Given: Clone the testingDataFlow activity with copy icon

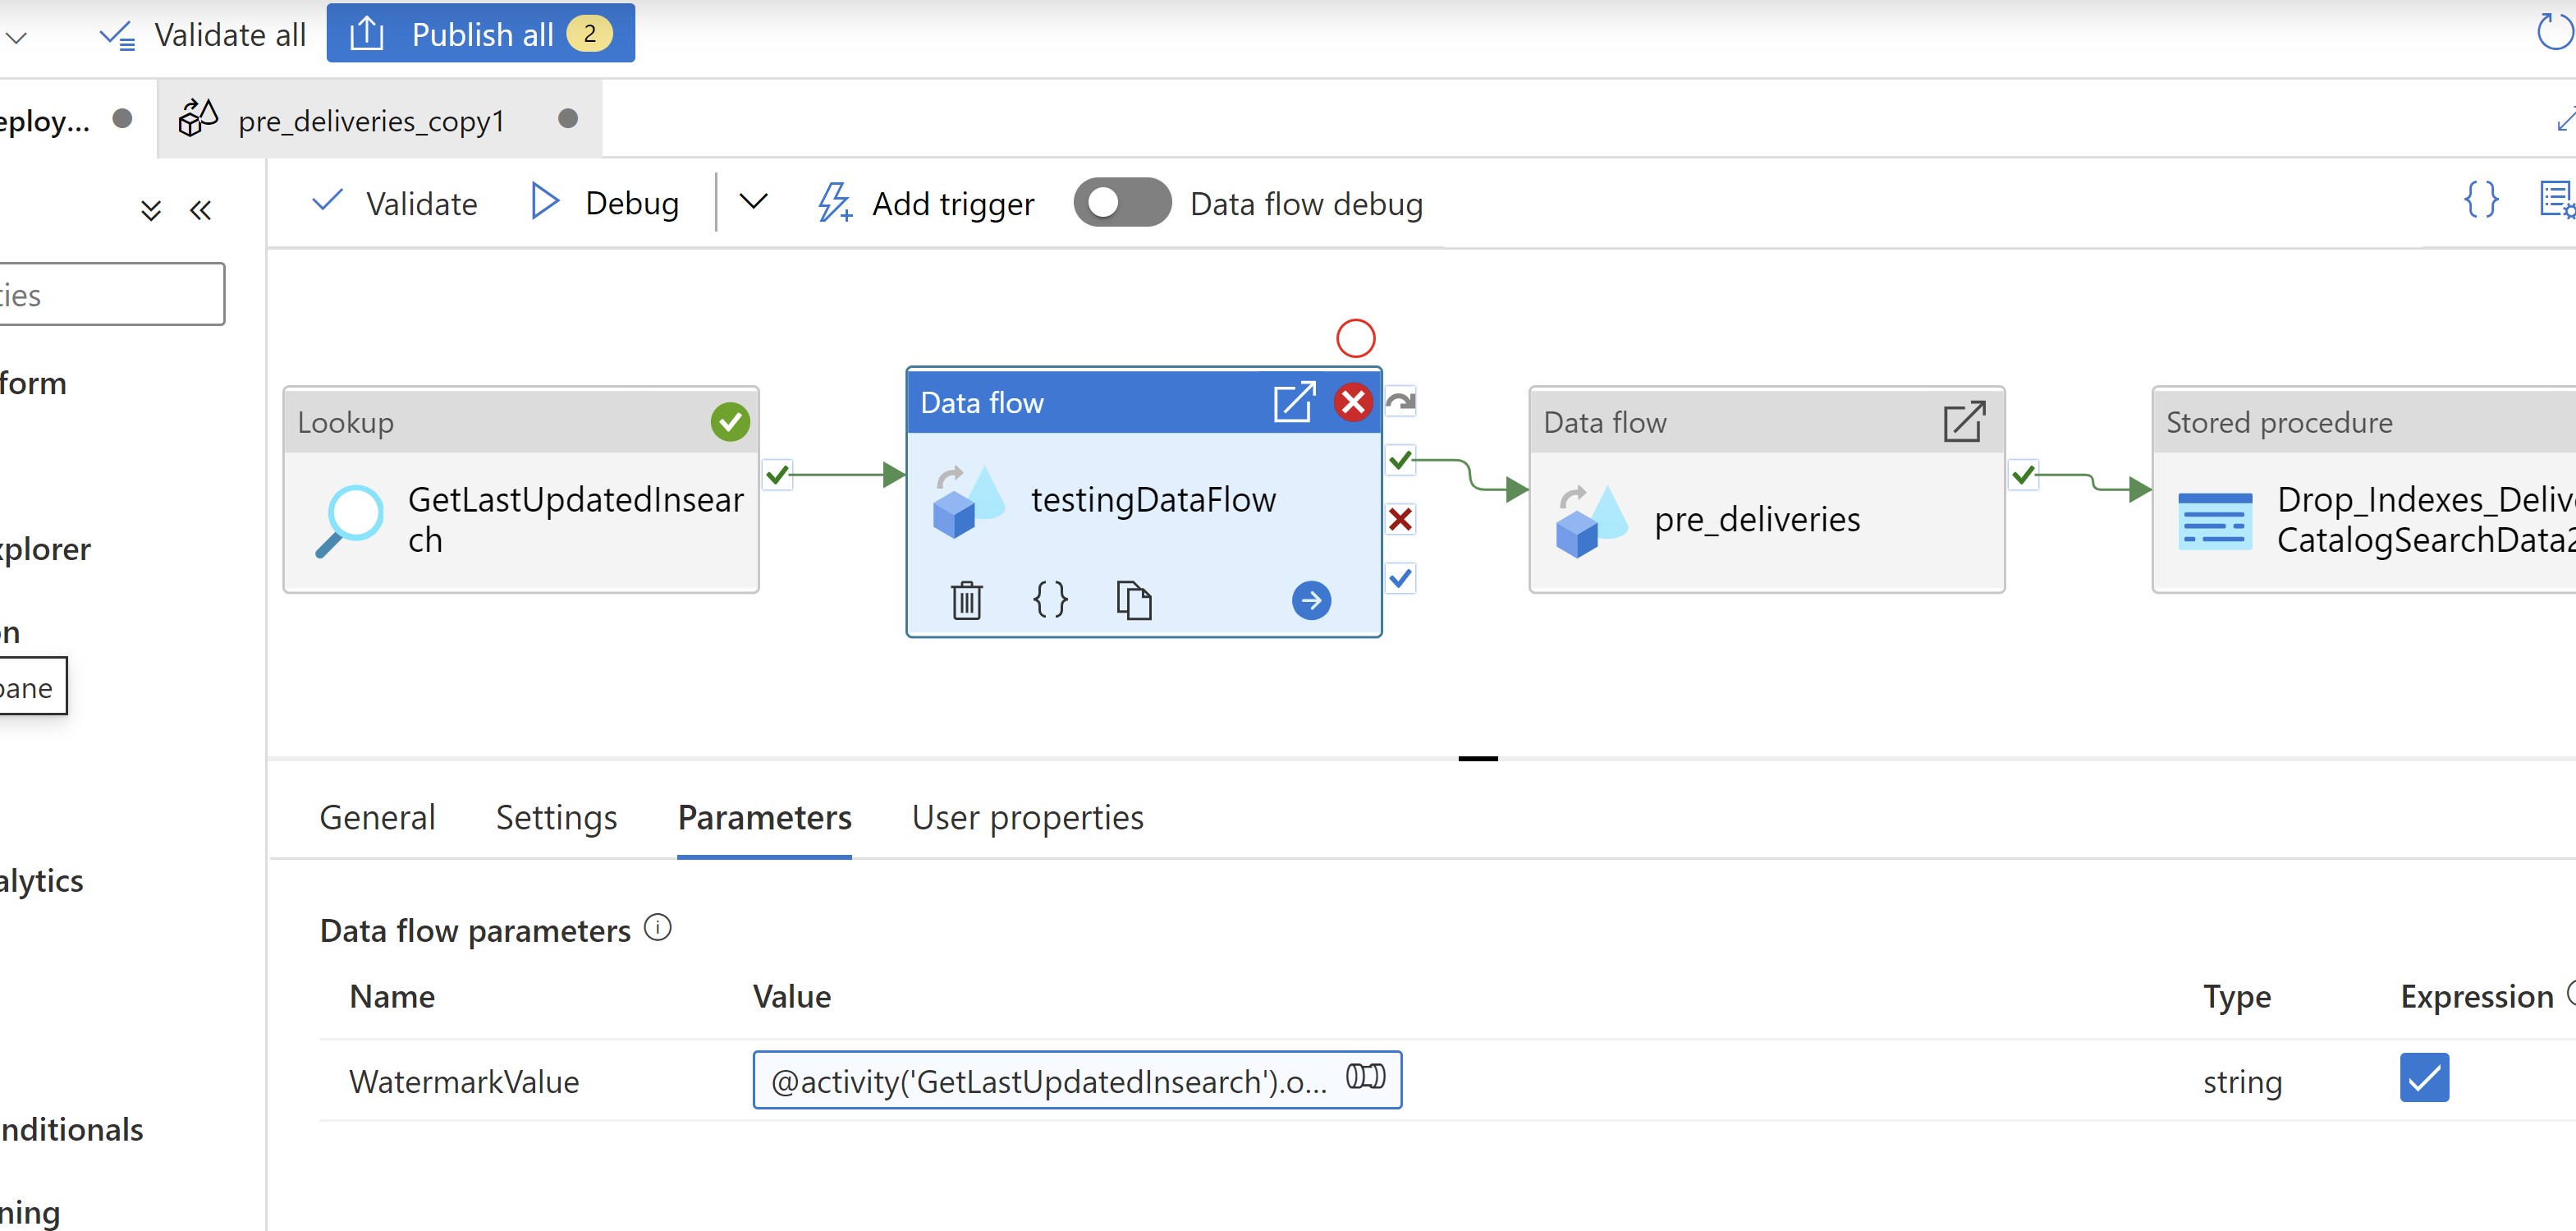Looking at the screenshot, I should (x=1134, y=600).
